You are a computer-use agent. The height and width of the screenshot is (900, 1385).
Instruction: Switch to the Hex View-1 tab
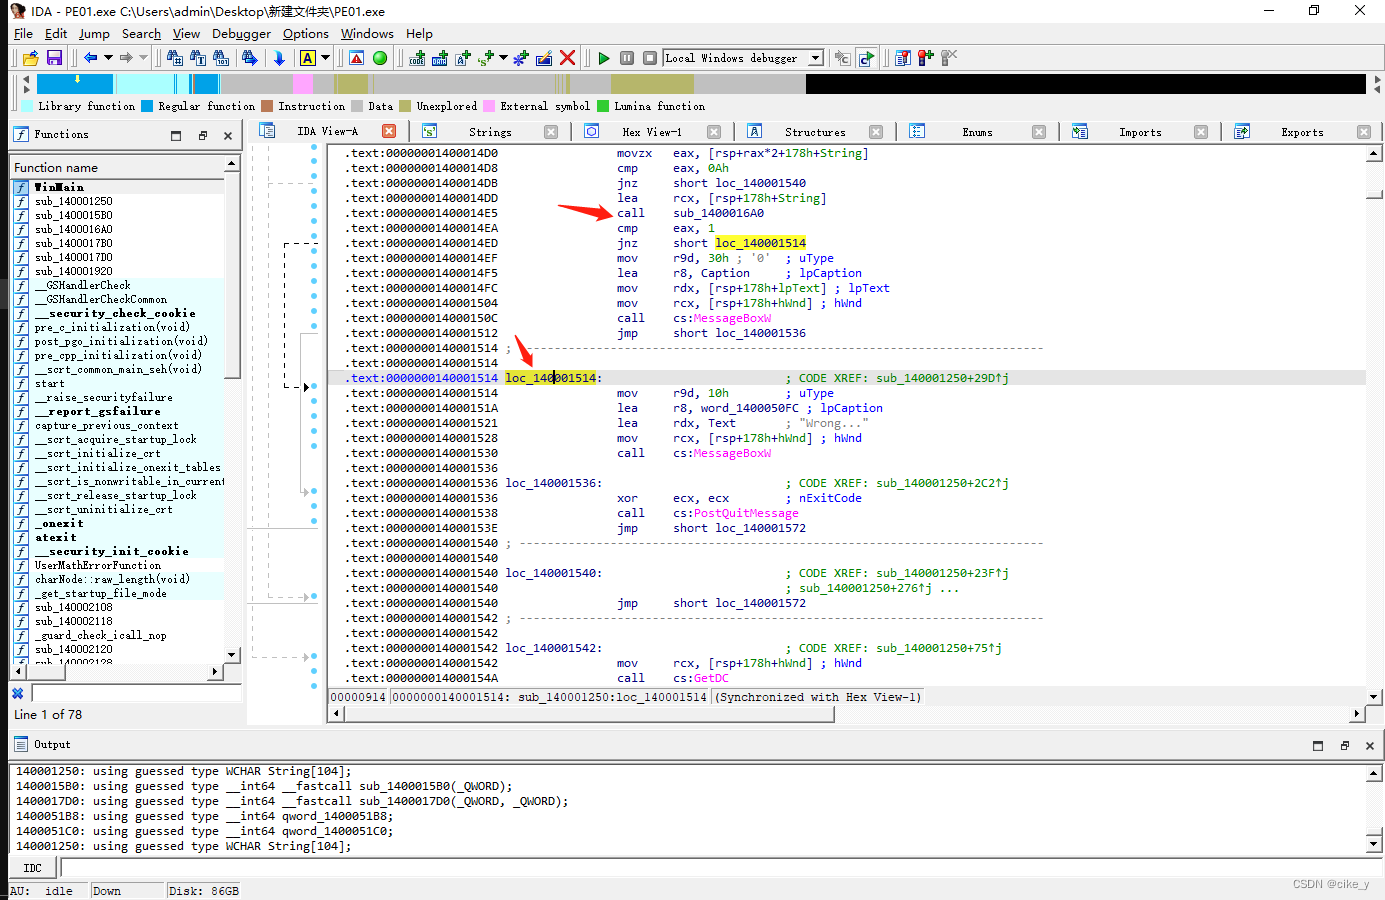coord(651,132)
